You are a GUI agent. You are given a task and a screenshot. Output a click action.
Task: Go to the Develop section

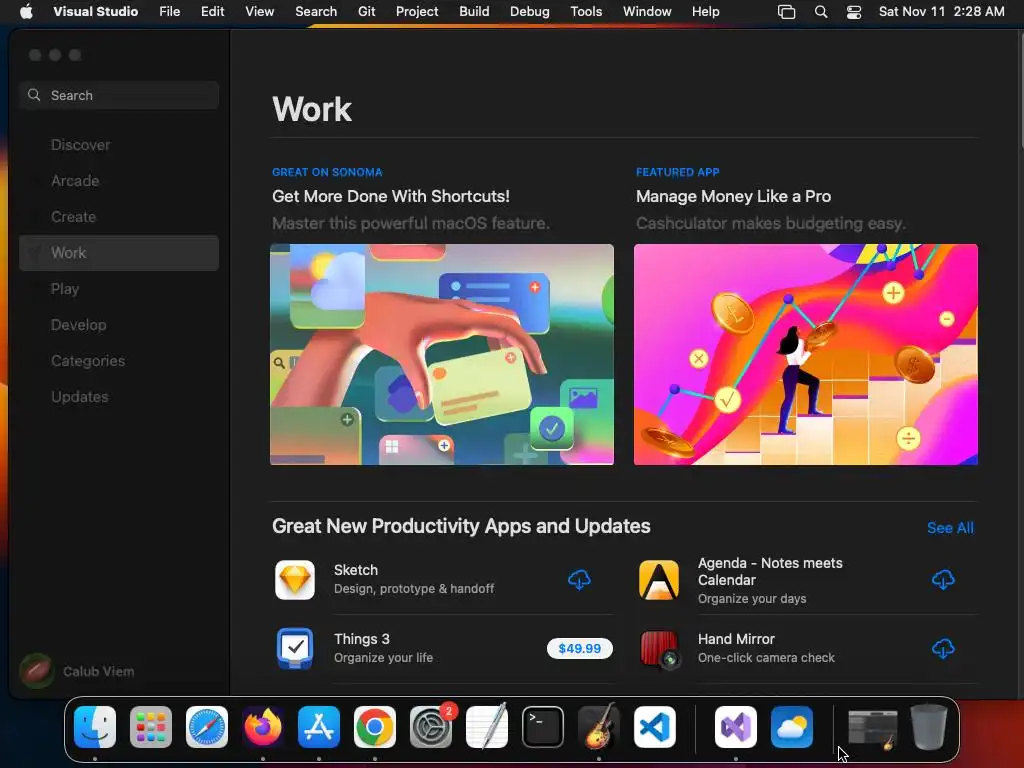[119, 325]
